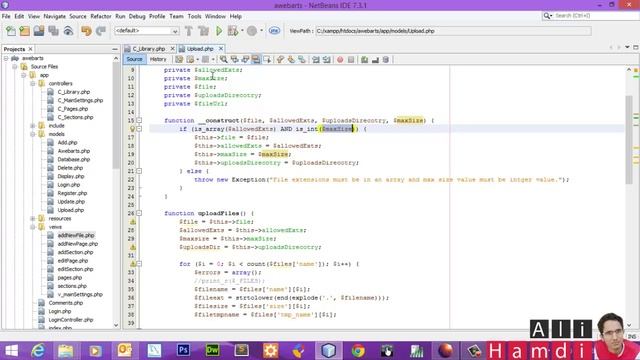Click the Clean and Build icon
The height and width of the screenshot is (360, 640).
[x=203, y=31]
